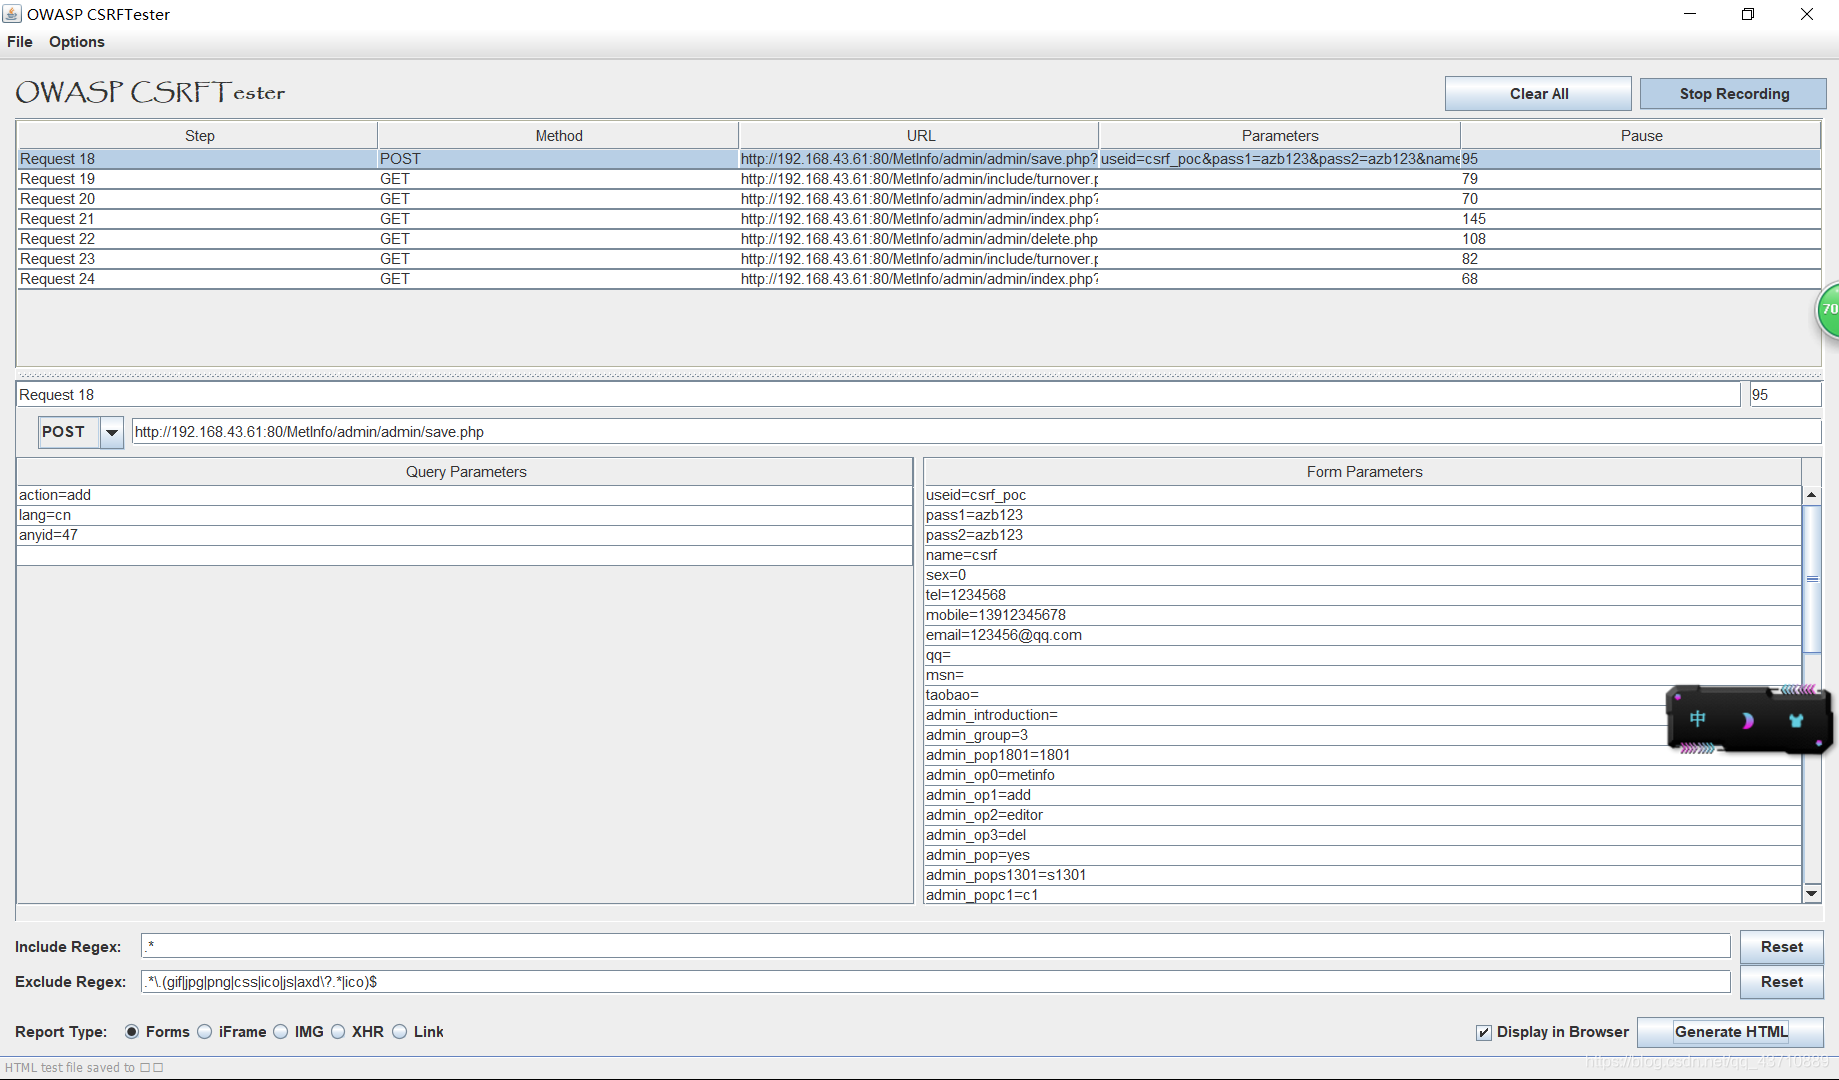Screen dimensions: 1839x1080
Task: Click the pass1=azb123 form parameter
Action: point(1362,515)
